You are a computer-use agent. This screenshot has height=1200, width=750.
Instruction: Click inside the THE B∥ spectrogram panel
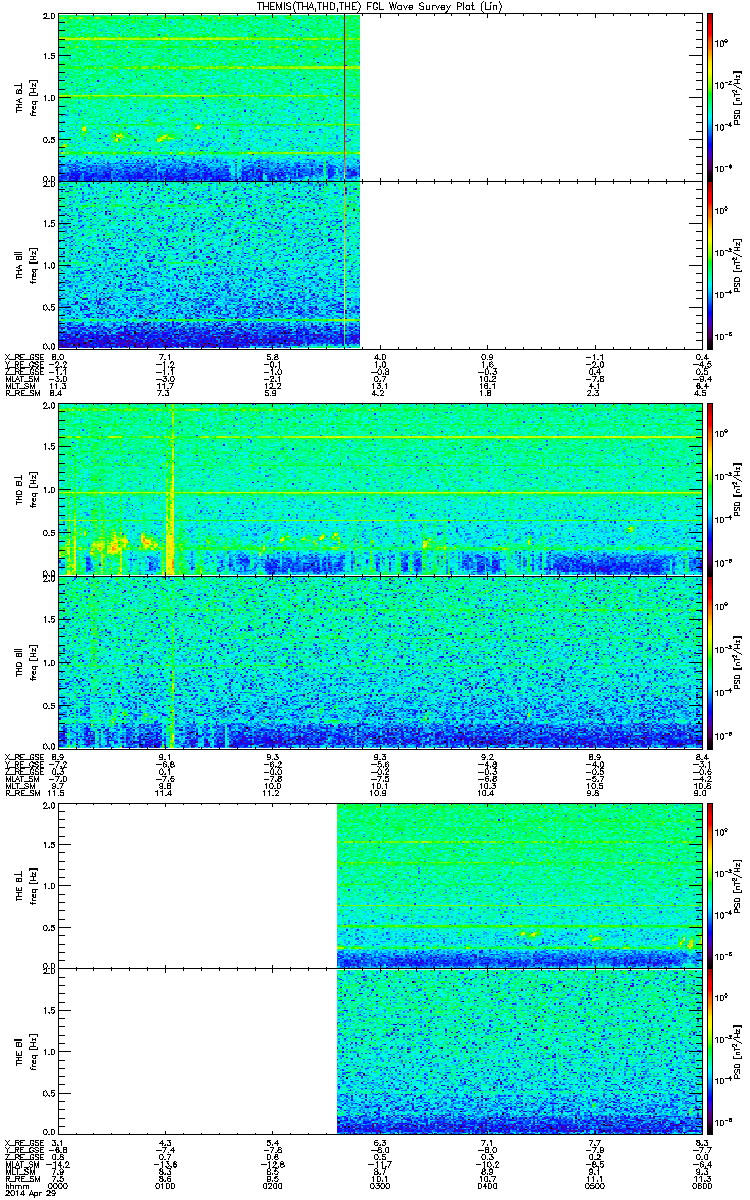pyautogui.click(x=520, y=1053)
